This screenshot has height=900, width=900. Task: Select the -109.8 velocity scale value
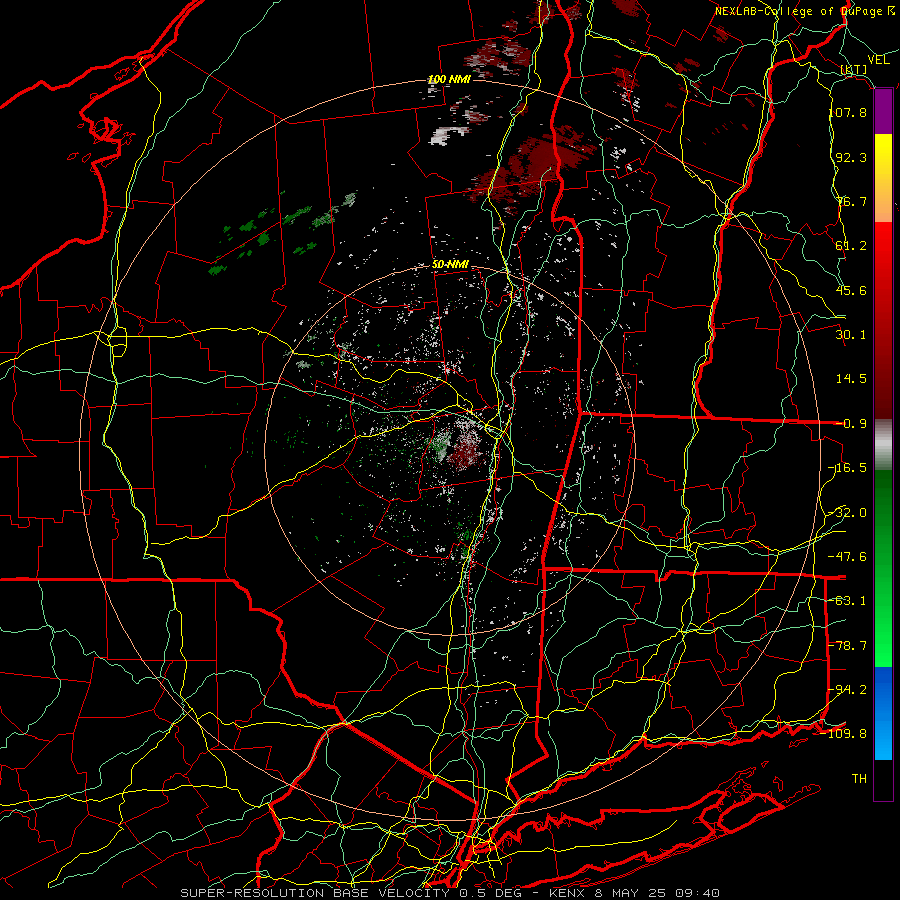tap(844, 734)
